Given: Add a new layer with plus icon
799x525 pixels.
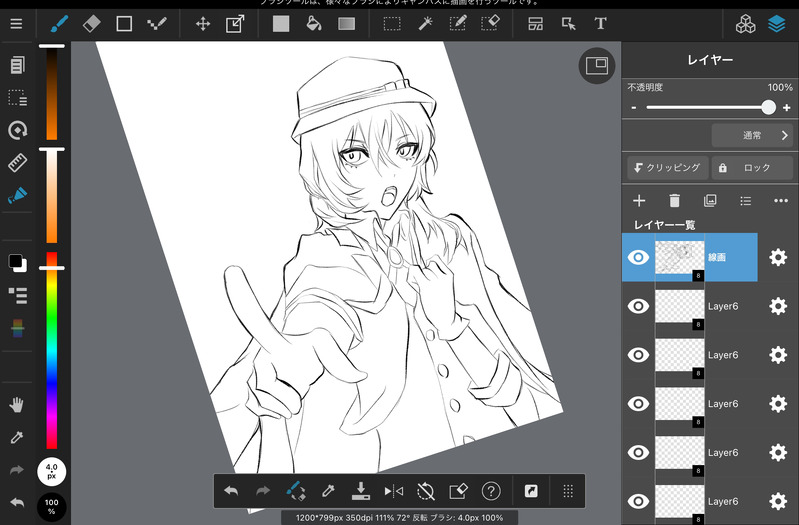Looking at the screenshot, I should [639, 201].
